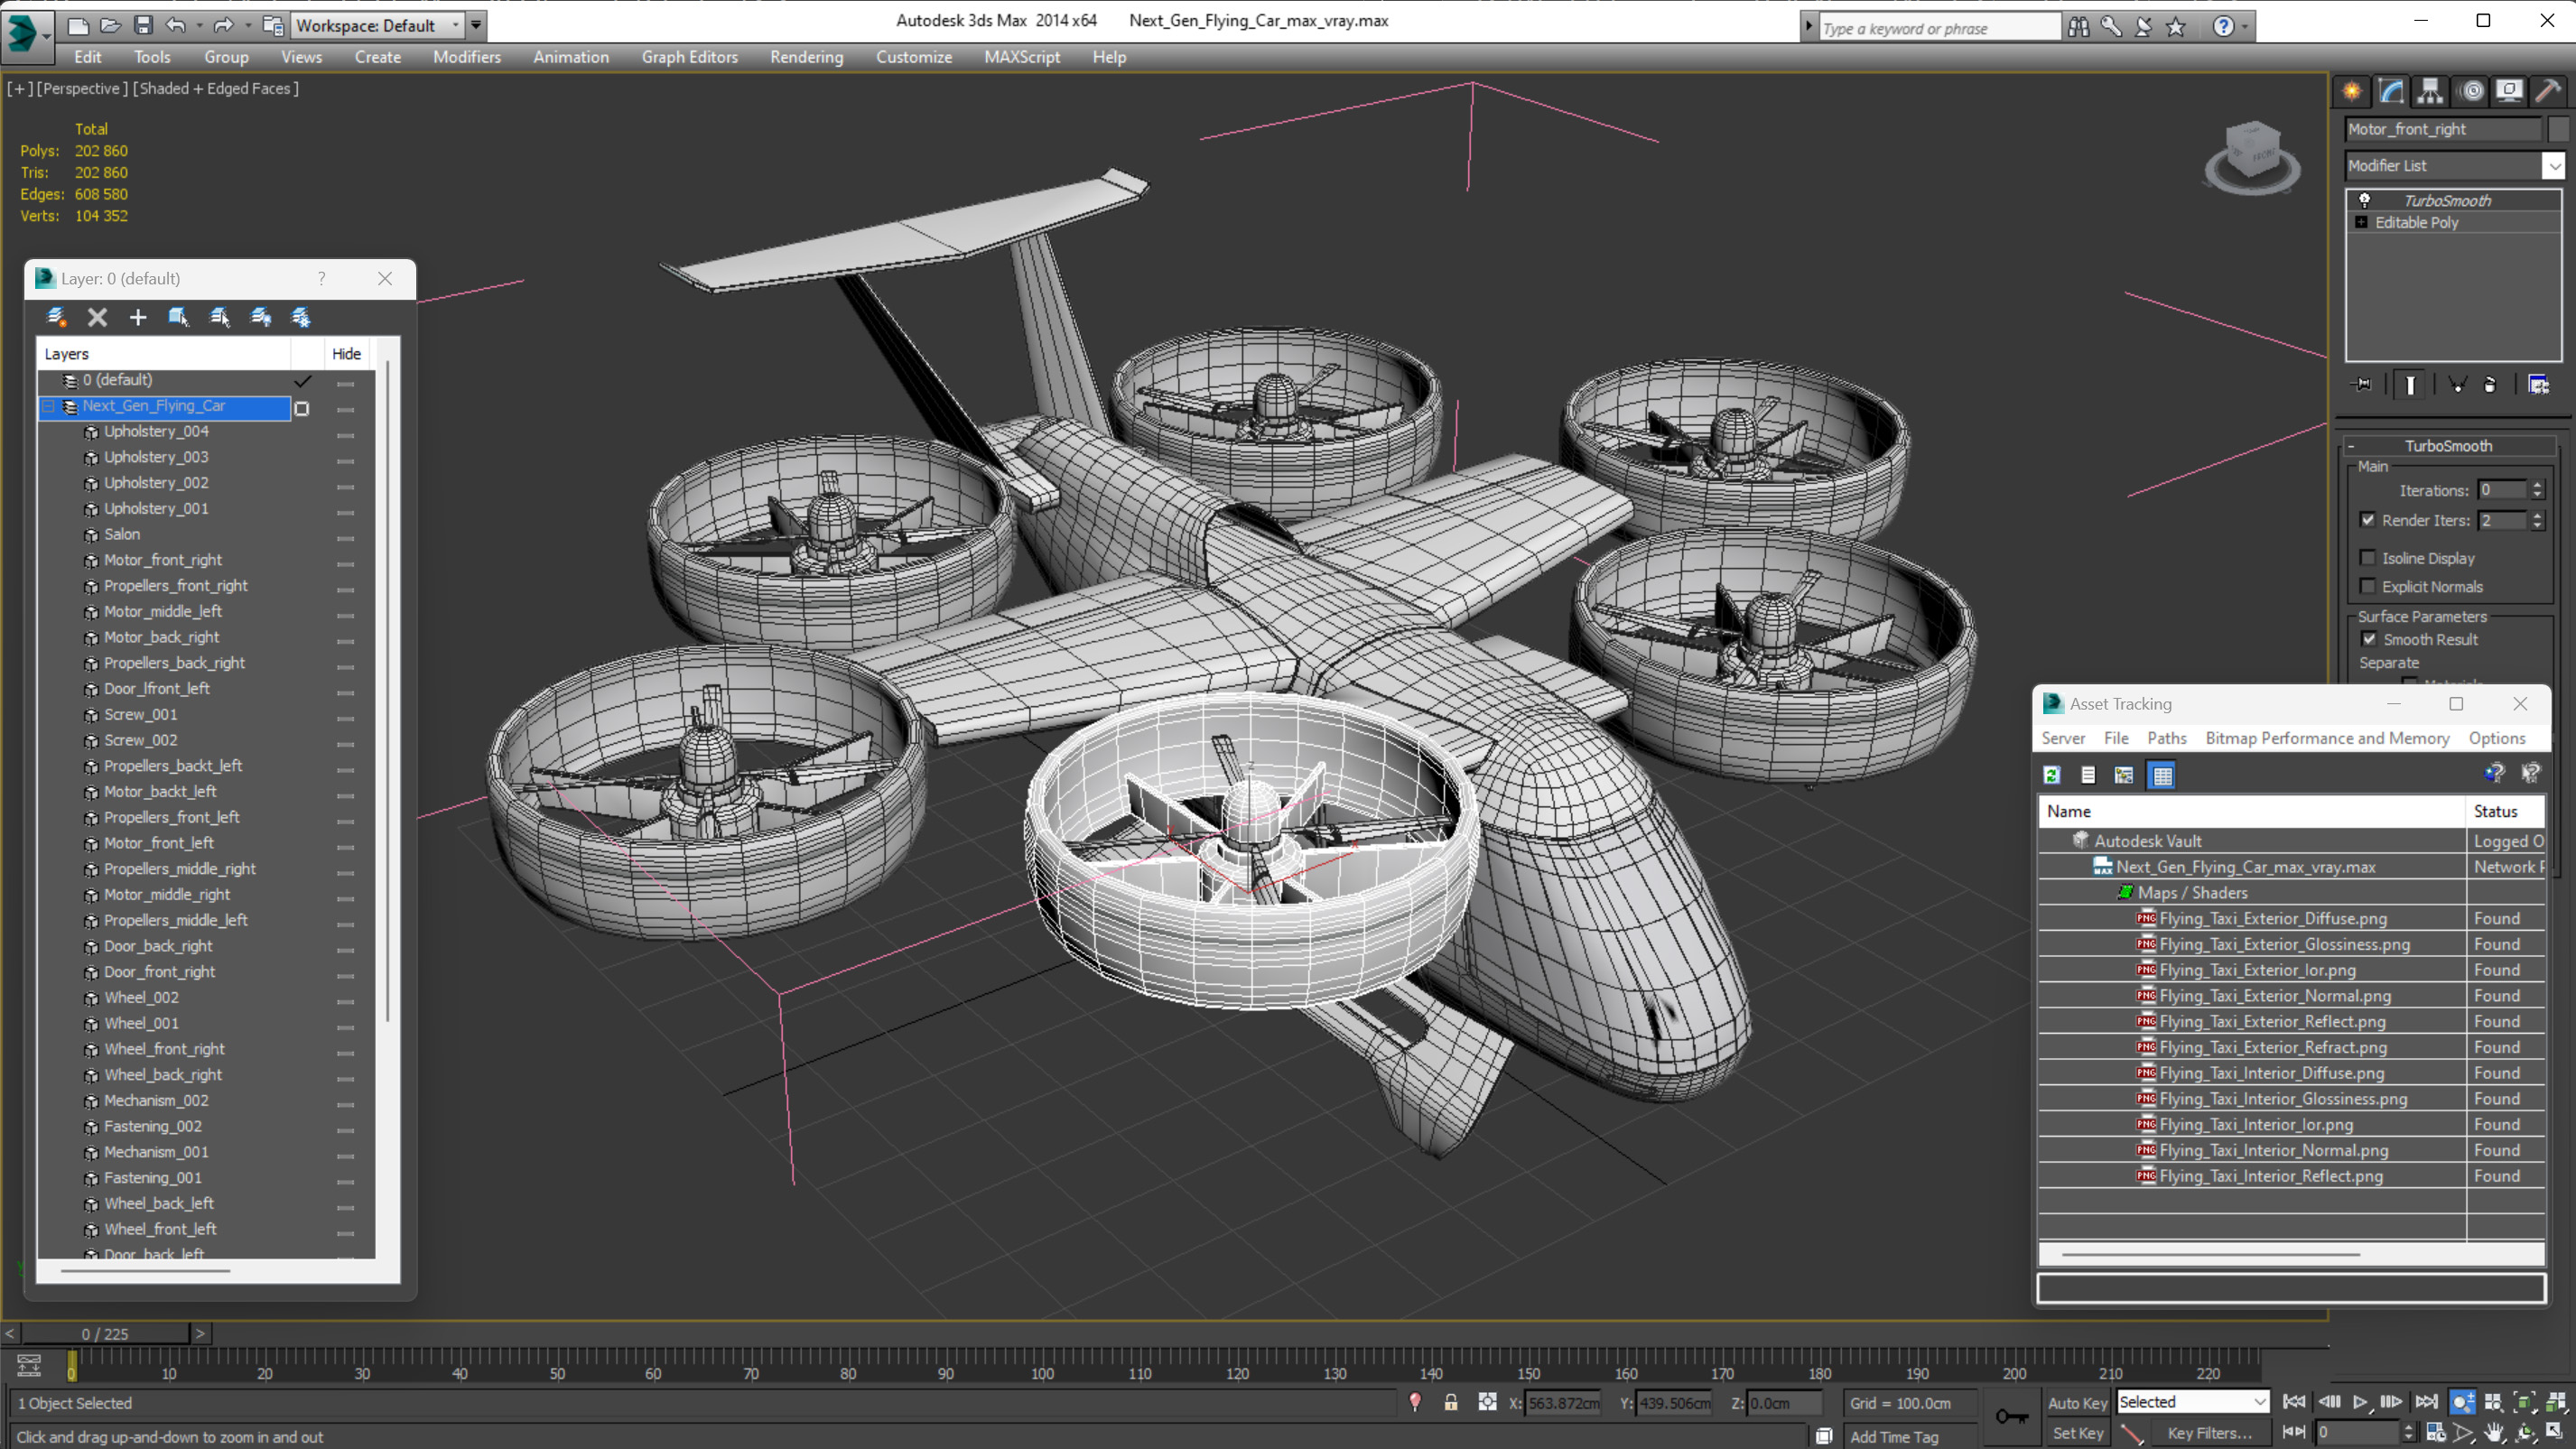Open the help question mark dropdown arrow

tap(2245, 27)
